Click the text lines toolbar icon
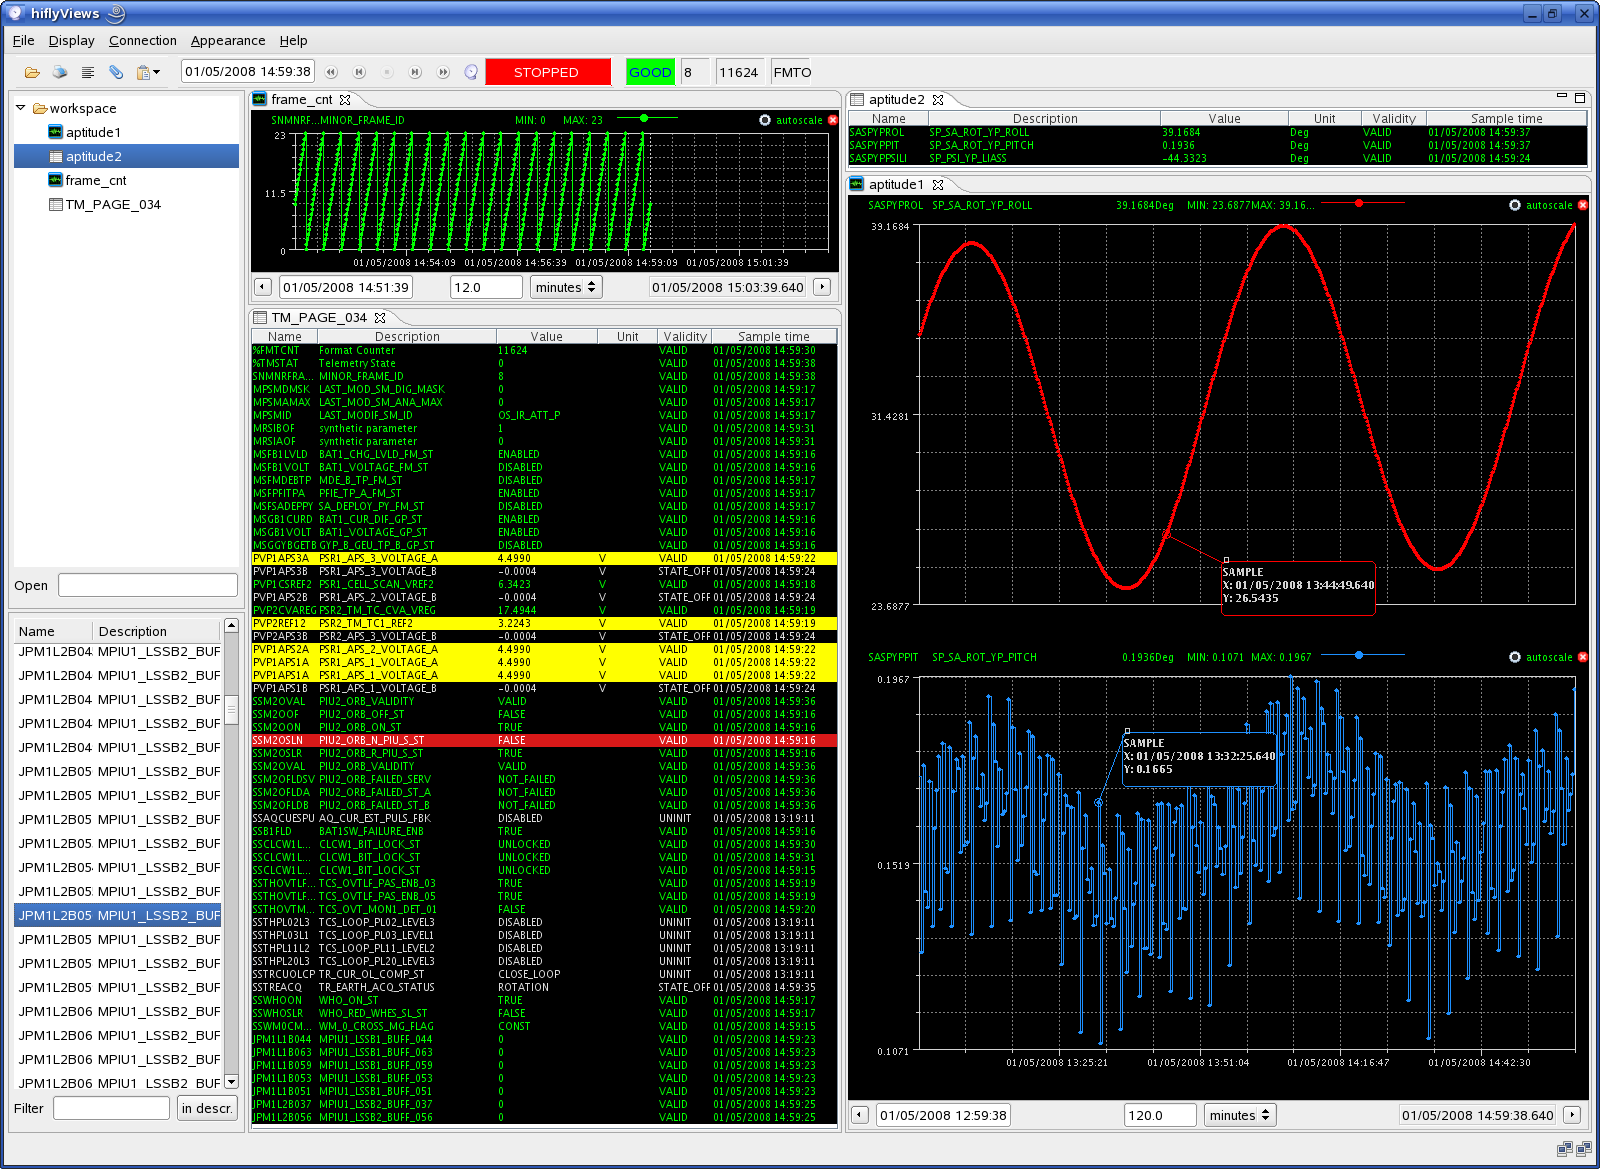 88,72
